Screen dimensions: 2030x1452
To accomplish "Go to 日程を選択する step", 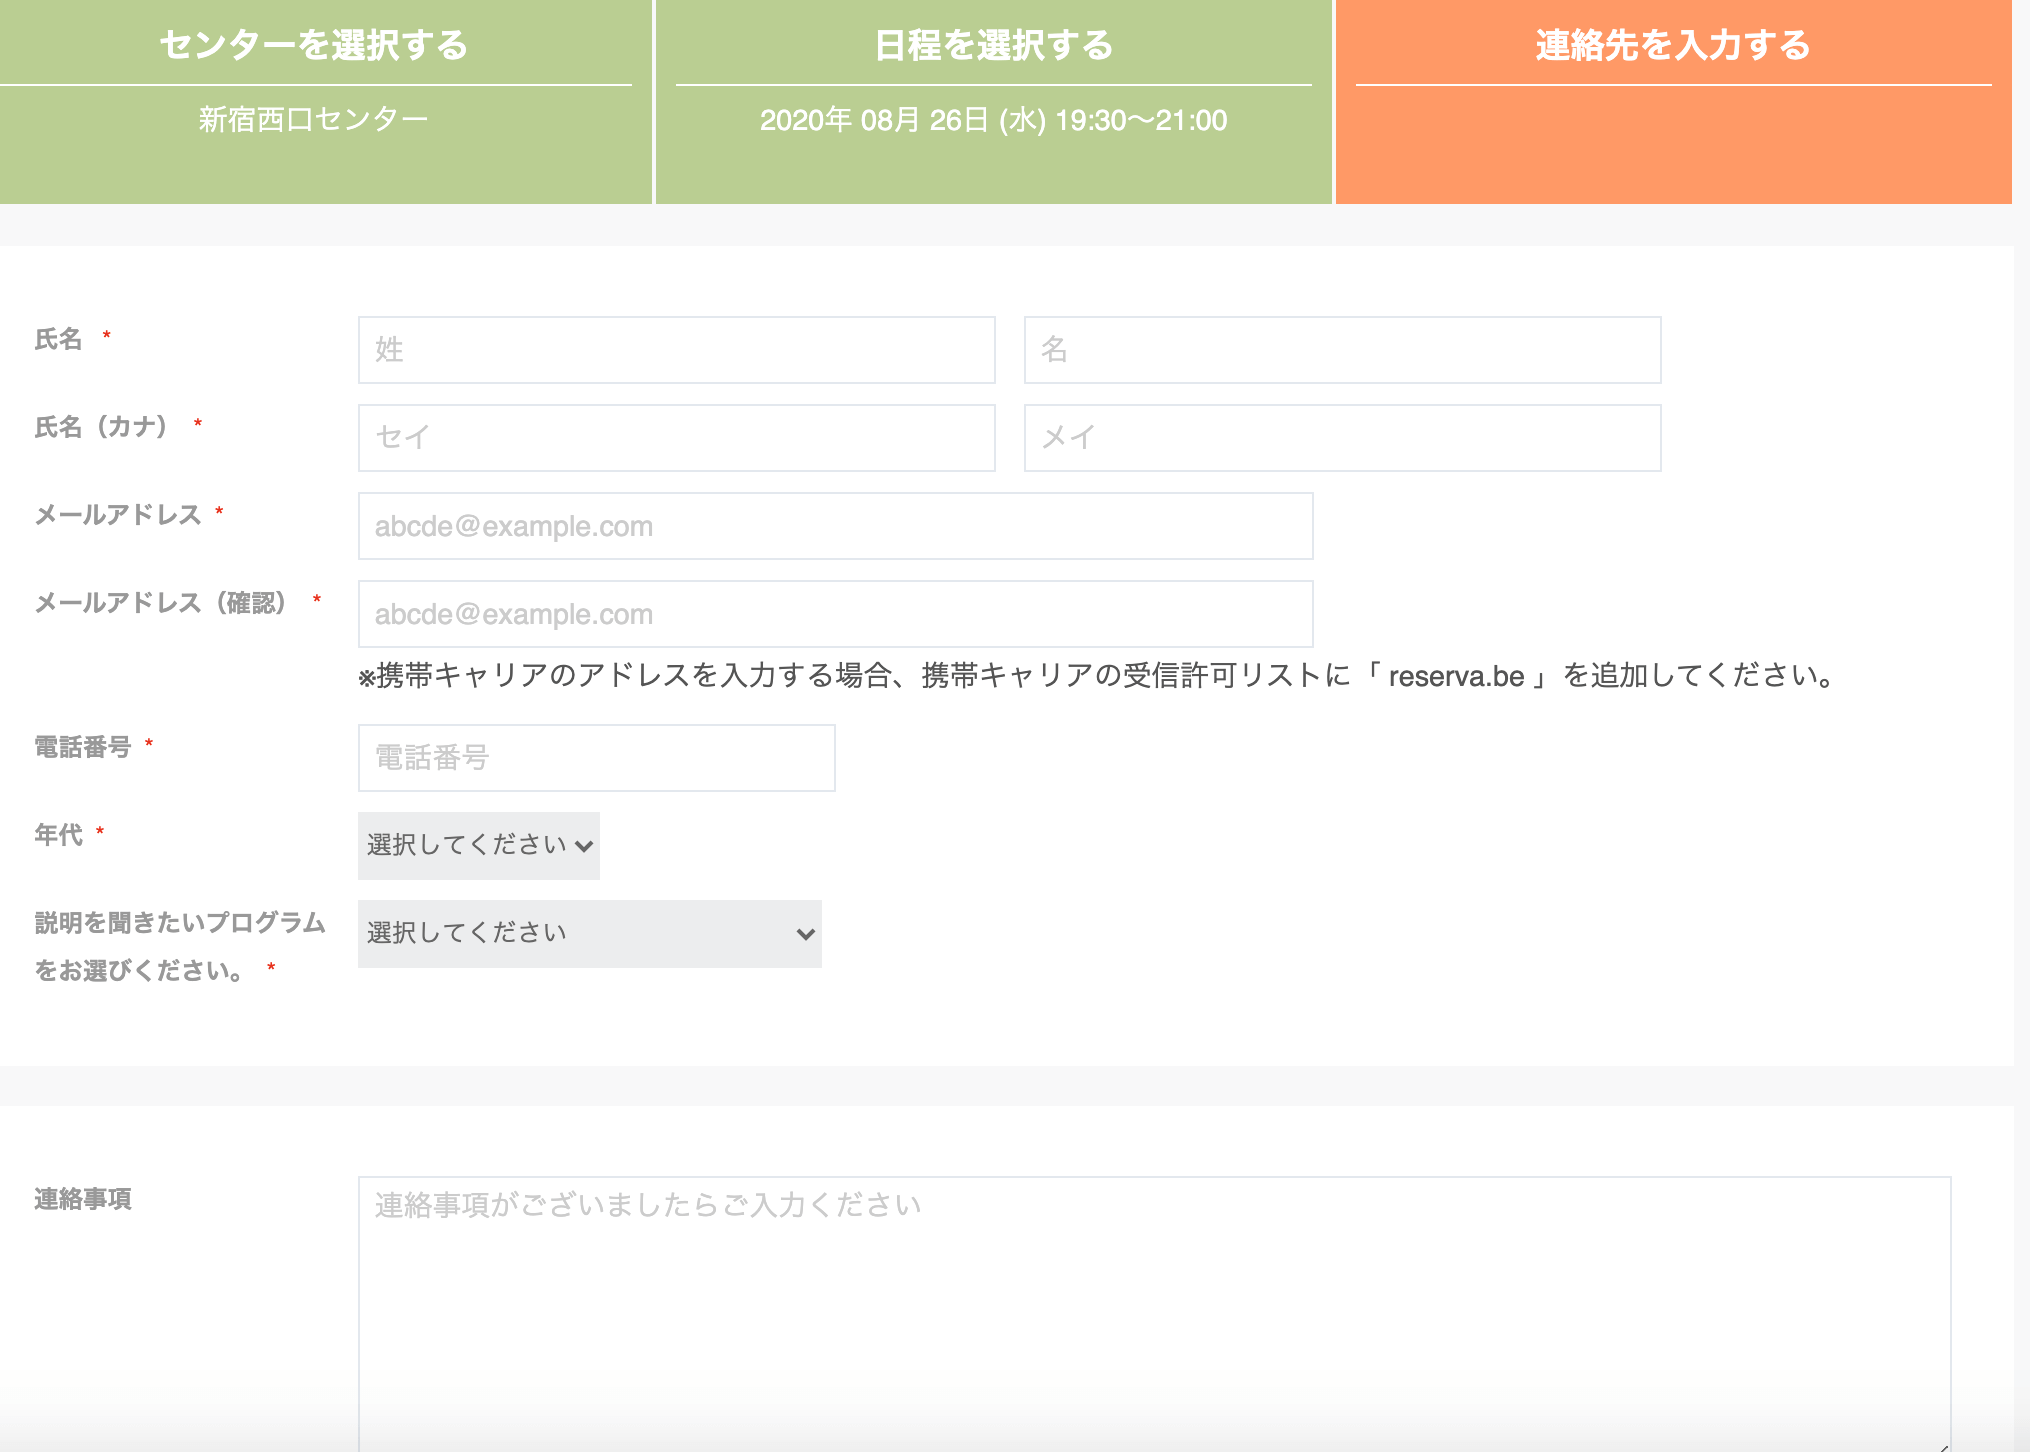I will [x=993, y=45].
